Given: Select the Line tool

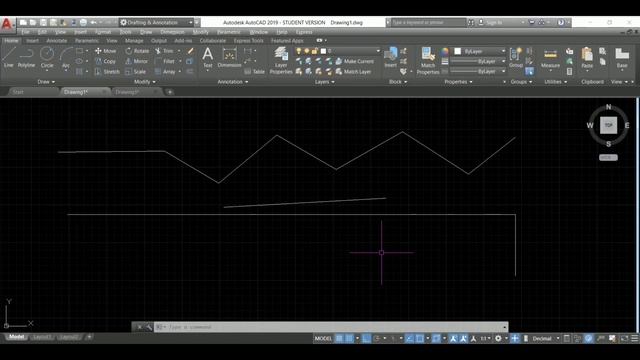Looking at the screenshot, I should [9, 57].
